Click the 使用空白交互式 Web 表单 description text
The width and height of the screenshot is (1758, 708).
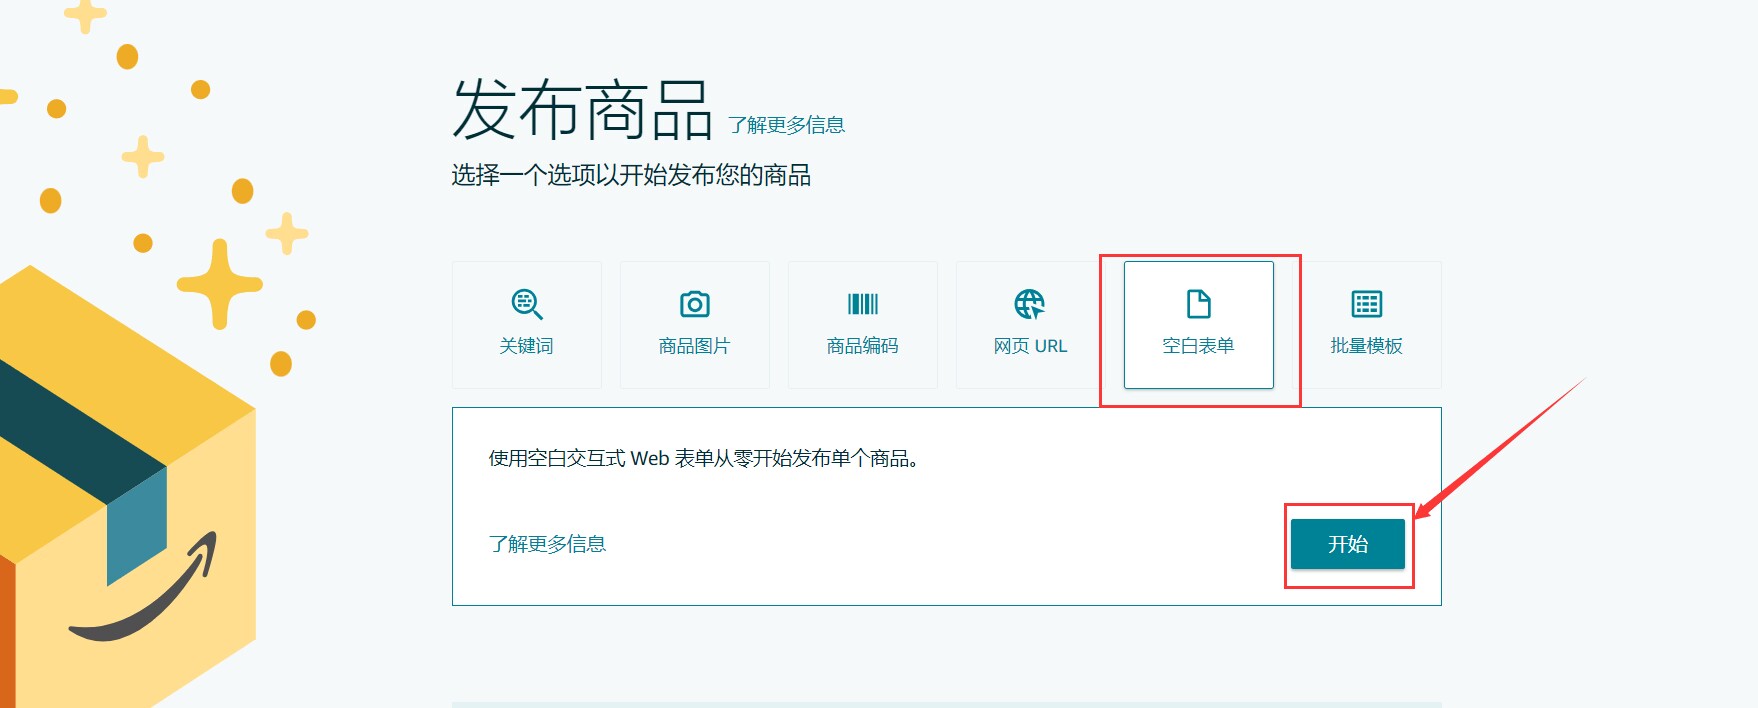[703, 459]
